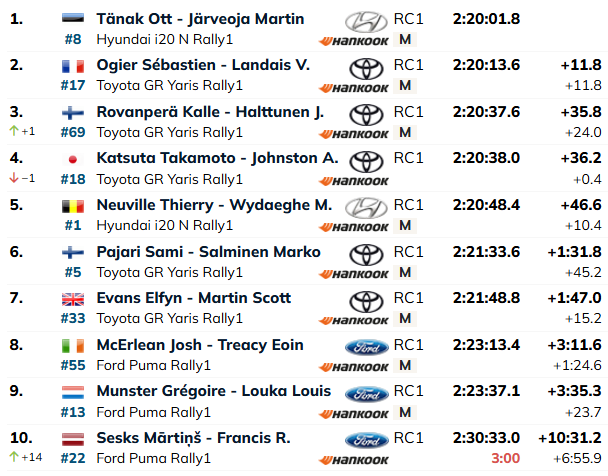
Task: Click the M badge in Pajari's row
Action: click(x=405, y=272)
